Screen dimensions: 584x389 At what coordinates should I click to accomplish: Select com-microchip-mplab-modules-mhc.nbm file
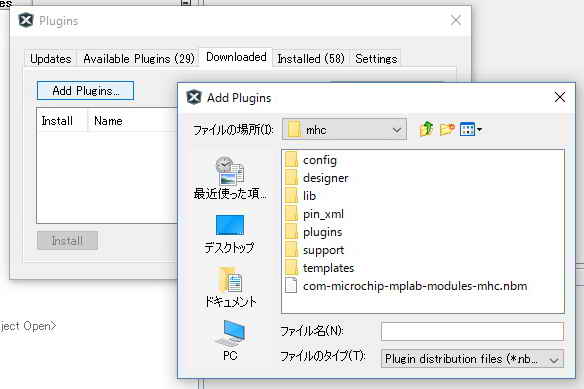(x=406, y=286)
